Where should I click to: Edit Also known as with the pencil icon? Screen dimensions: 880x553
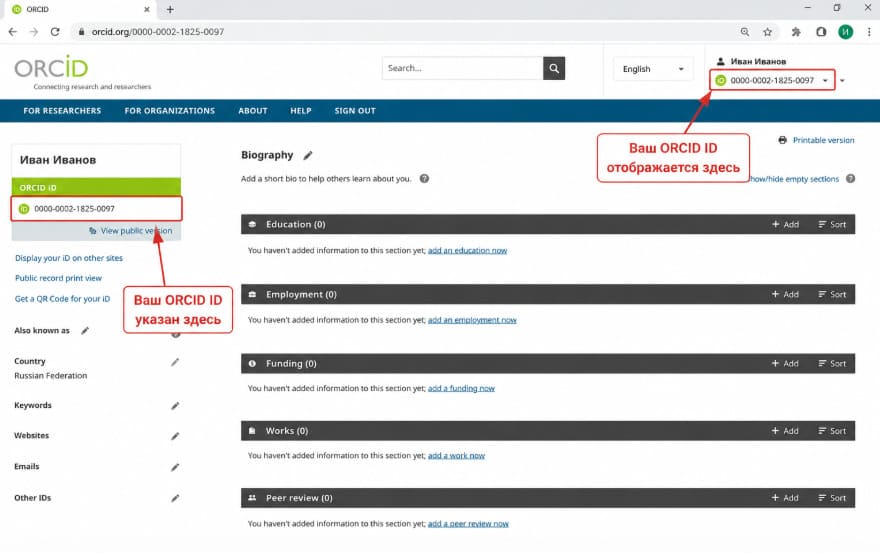click(x=85, y=331)
